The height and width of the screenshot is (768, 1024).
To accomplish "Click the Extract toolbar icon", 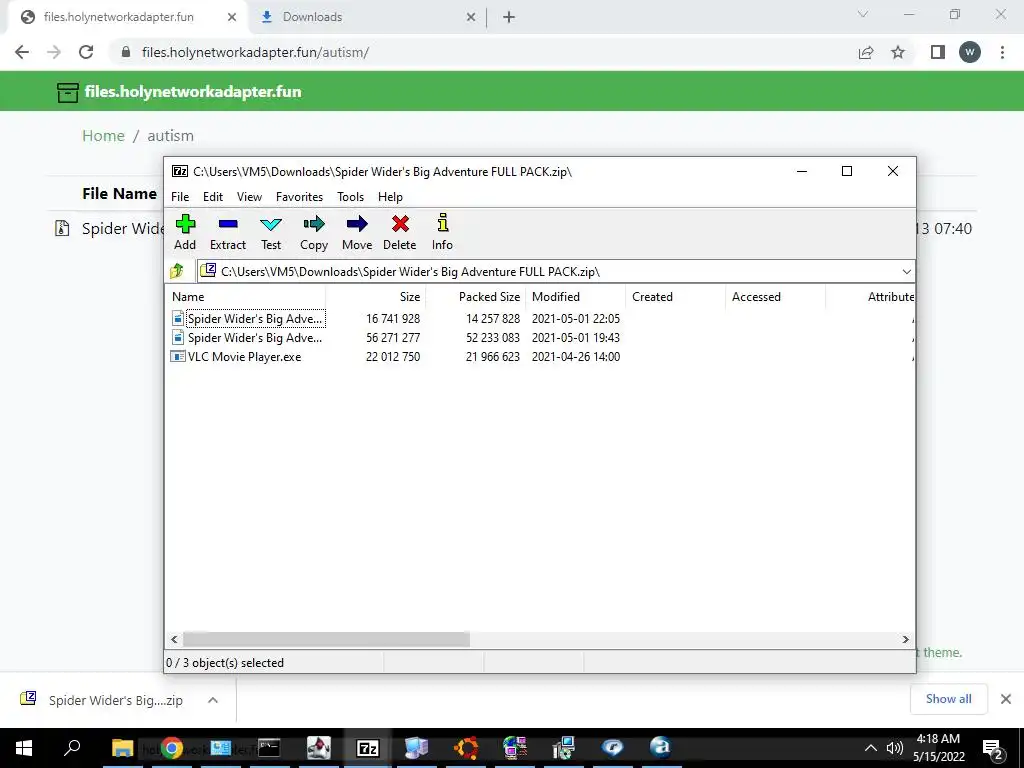I will coord(228,232).
